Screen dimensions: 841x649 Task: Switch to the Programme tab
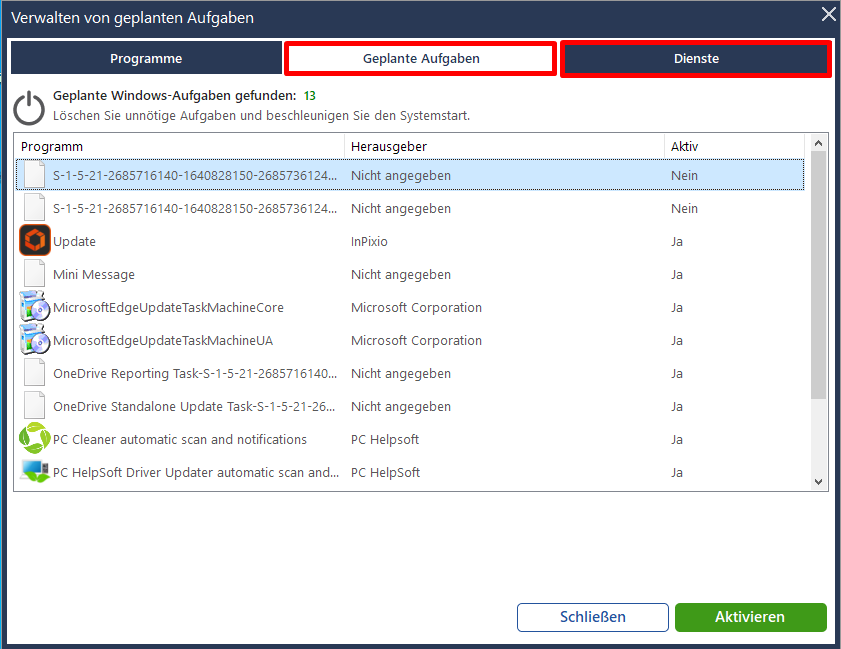[146, 58]
